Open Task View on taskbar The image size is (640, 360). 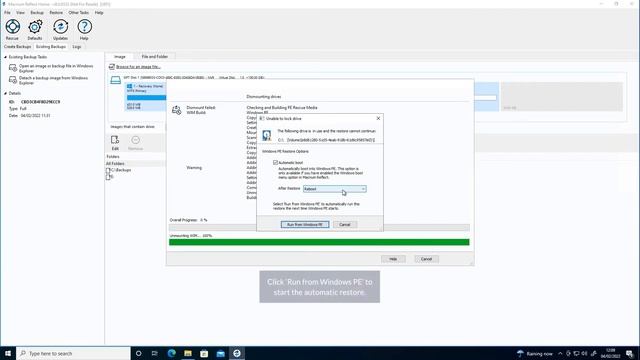[x=155, y=353]
